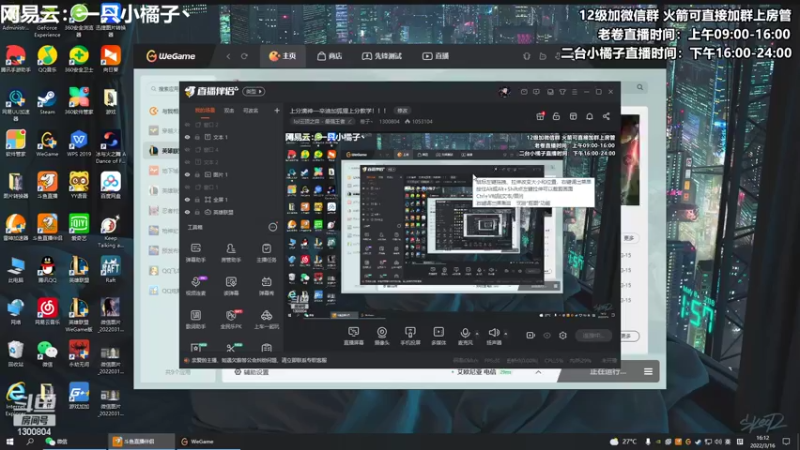This screenshot has width=800, height=450.
Task: Open the 直播屏幕 screen capture source
Action: coord(354,336)
